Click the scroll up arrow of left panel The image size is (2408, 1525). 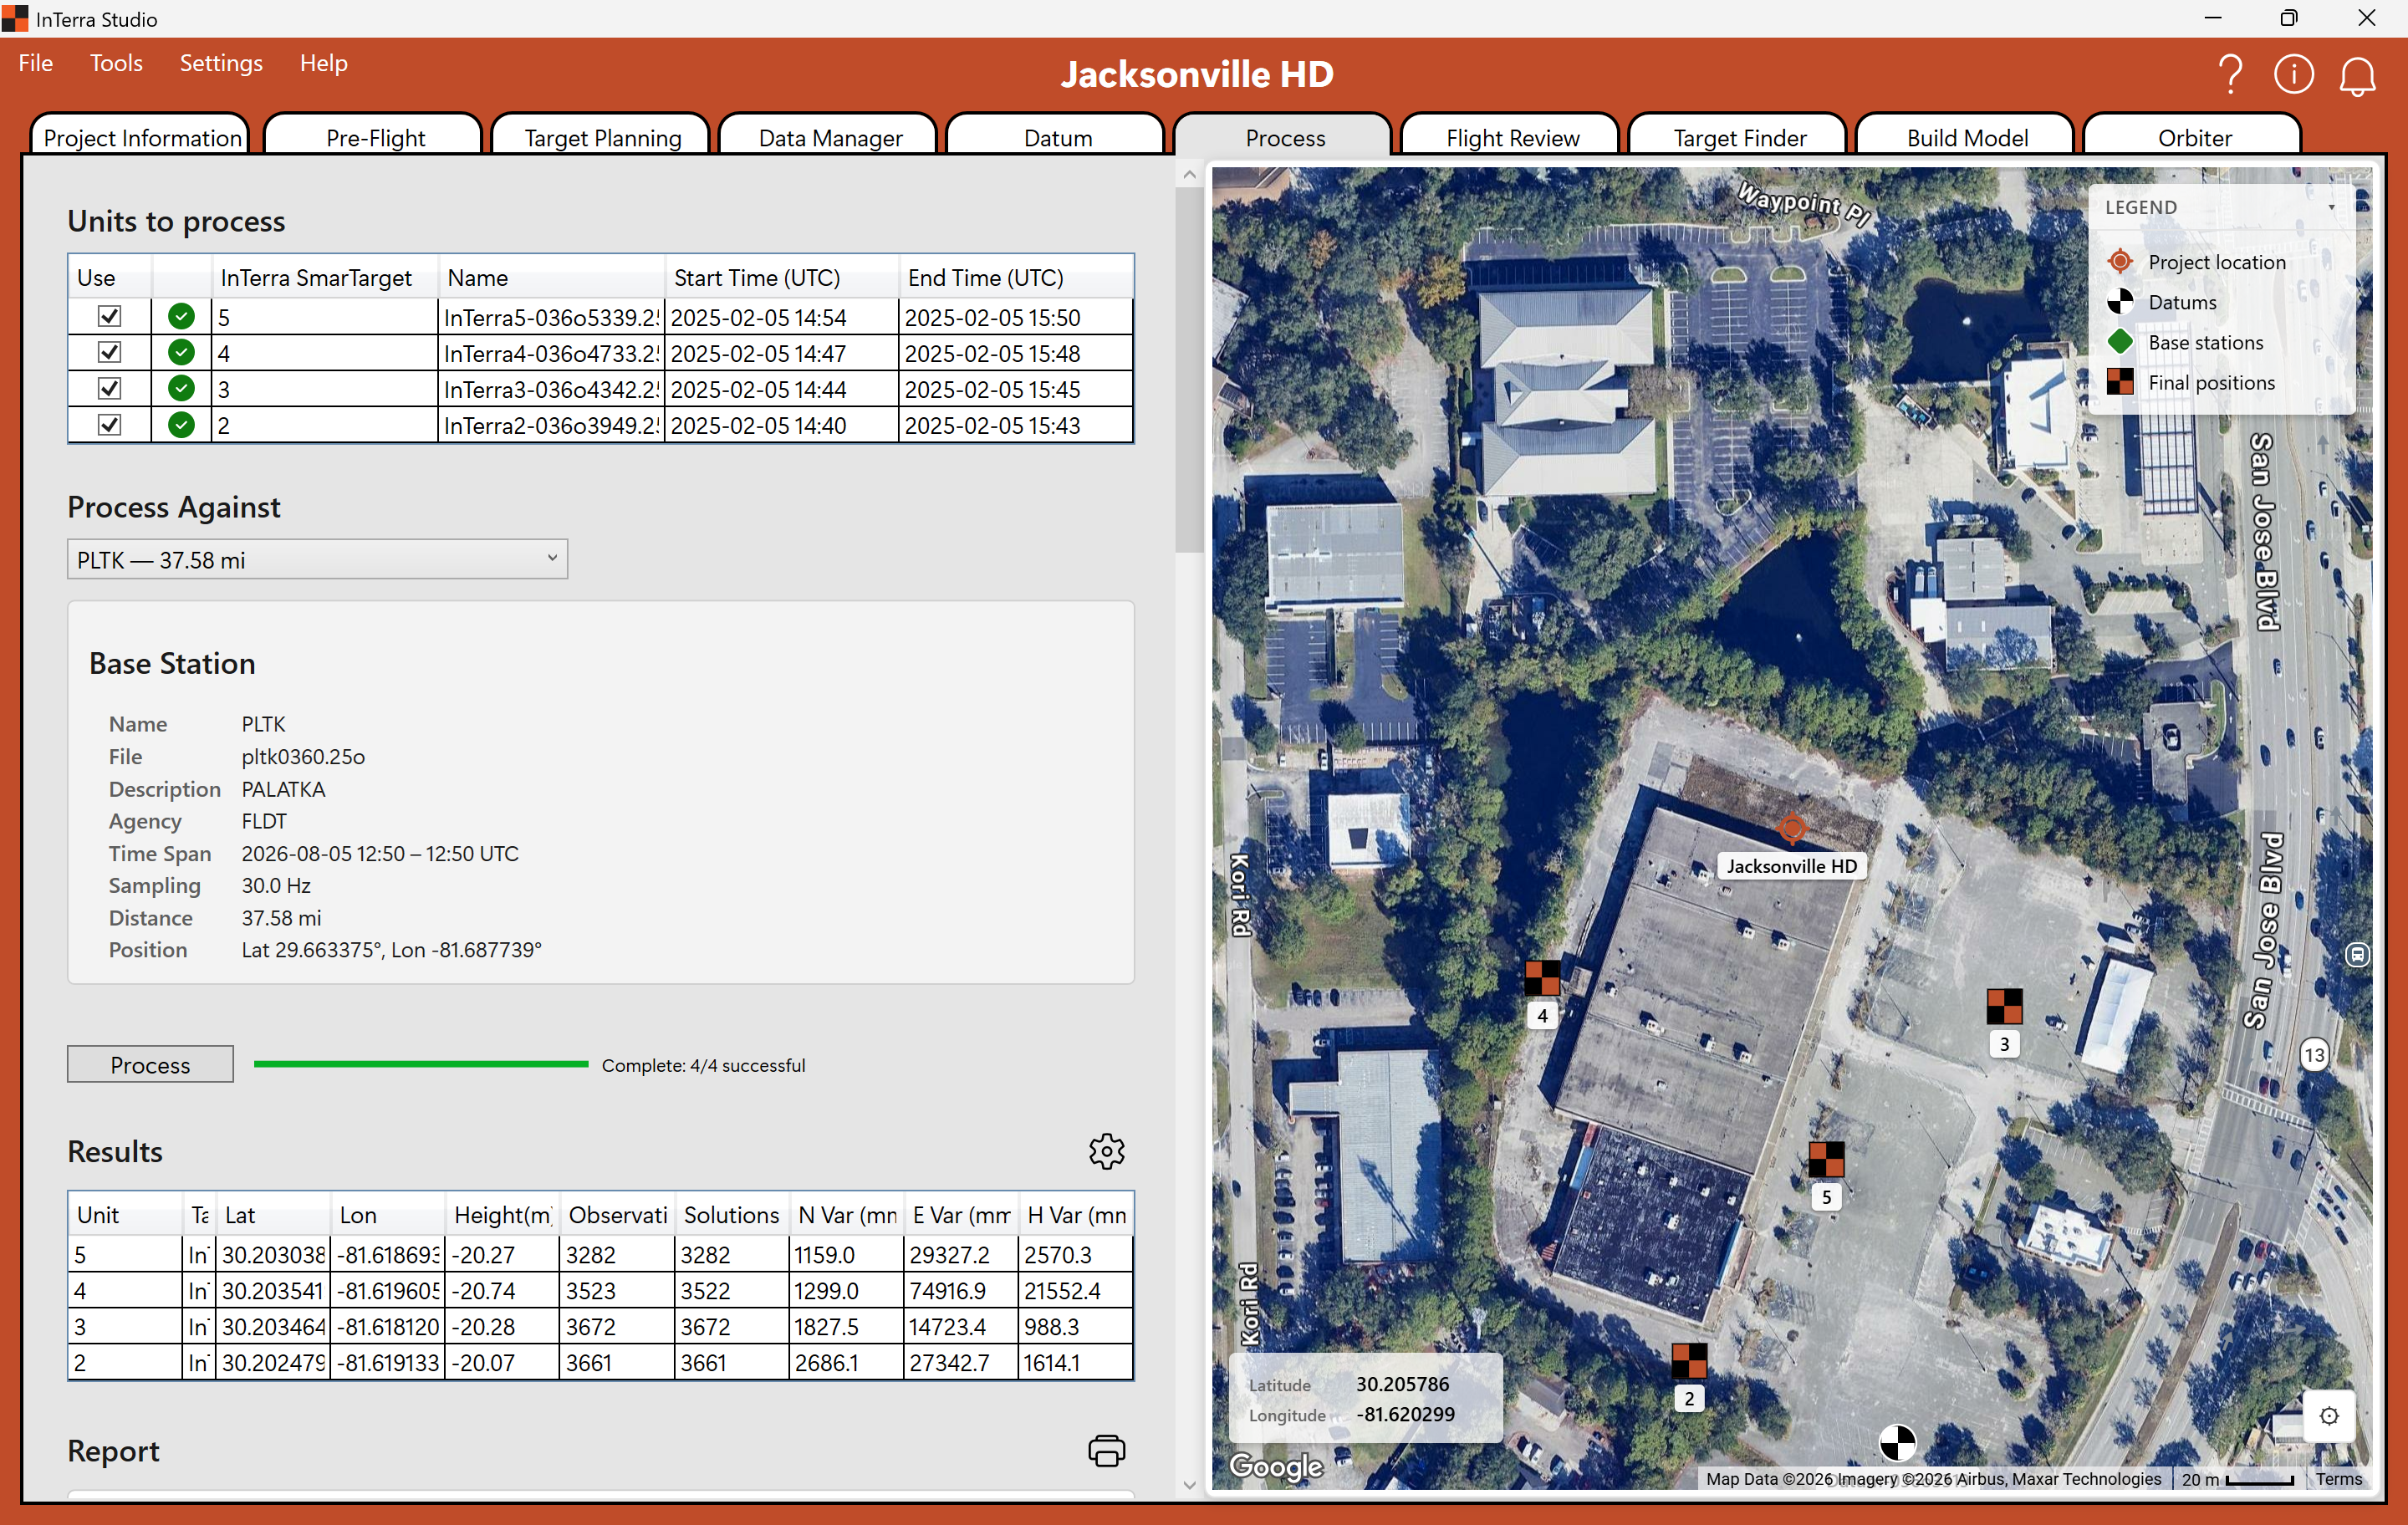pos(1189,174)
